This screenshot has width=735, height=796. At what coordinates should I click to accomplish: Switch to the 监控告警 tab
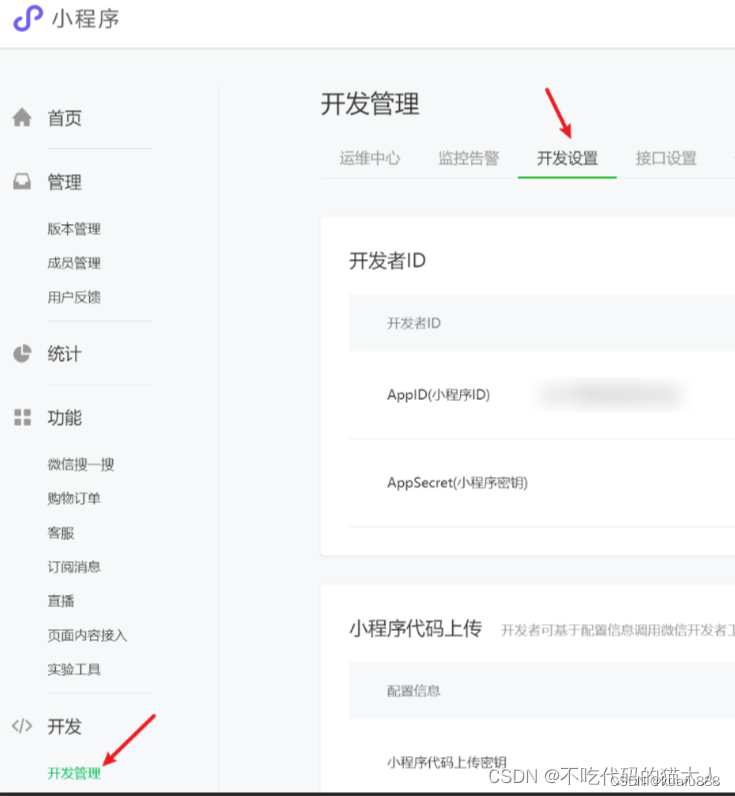[x=469, y=158]
